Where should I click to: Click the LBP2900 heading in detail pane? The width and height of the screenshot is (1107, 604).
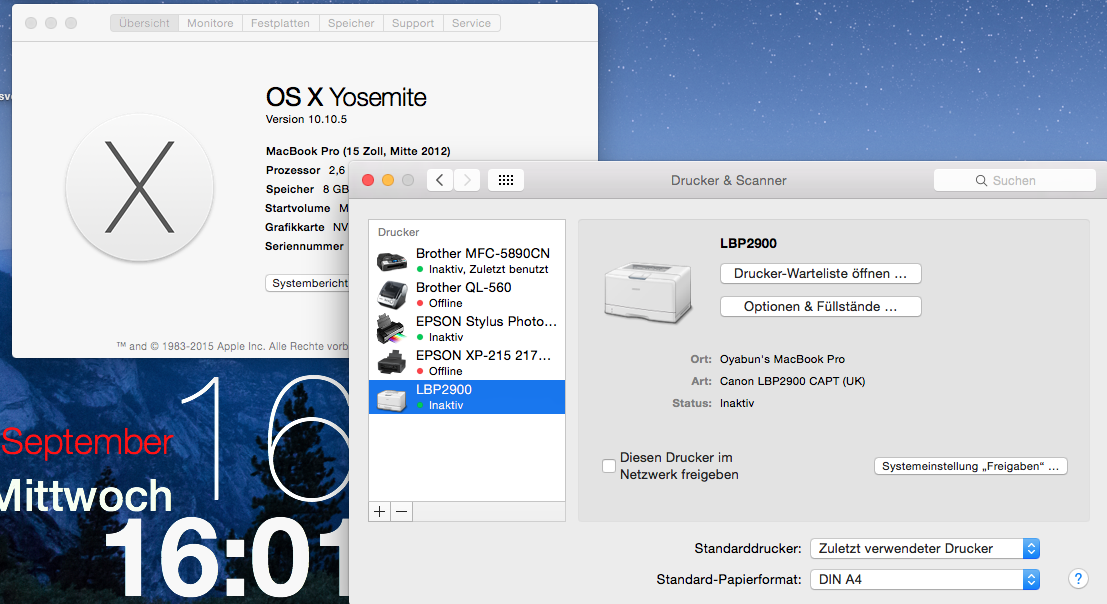pyautogui.click(x=748, y=243)
